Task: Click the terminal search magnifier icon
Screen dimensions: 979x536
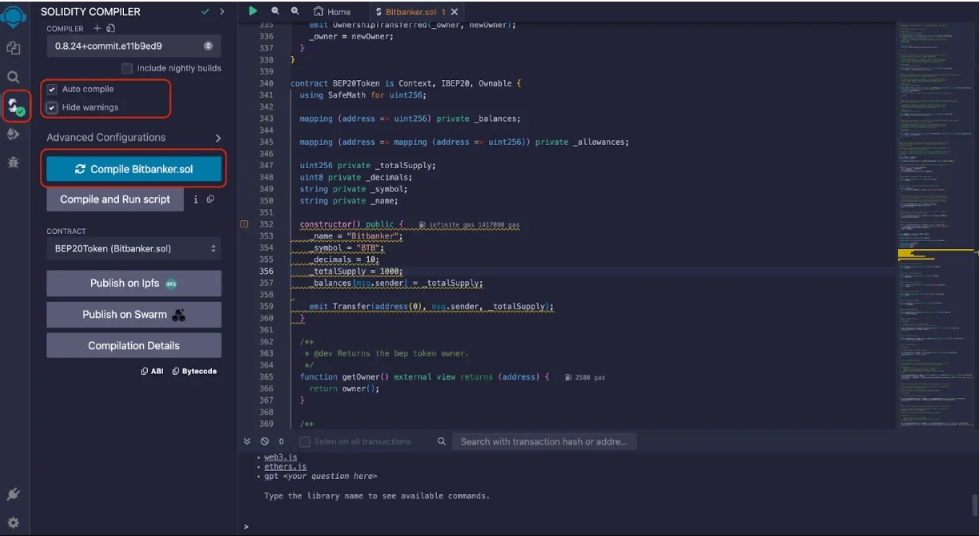Action: click(441, 441)
